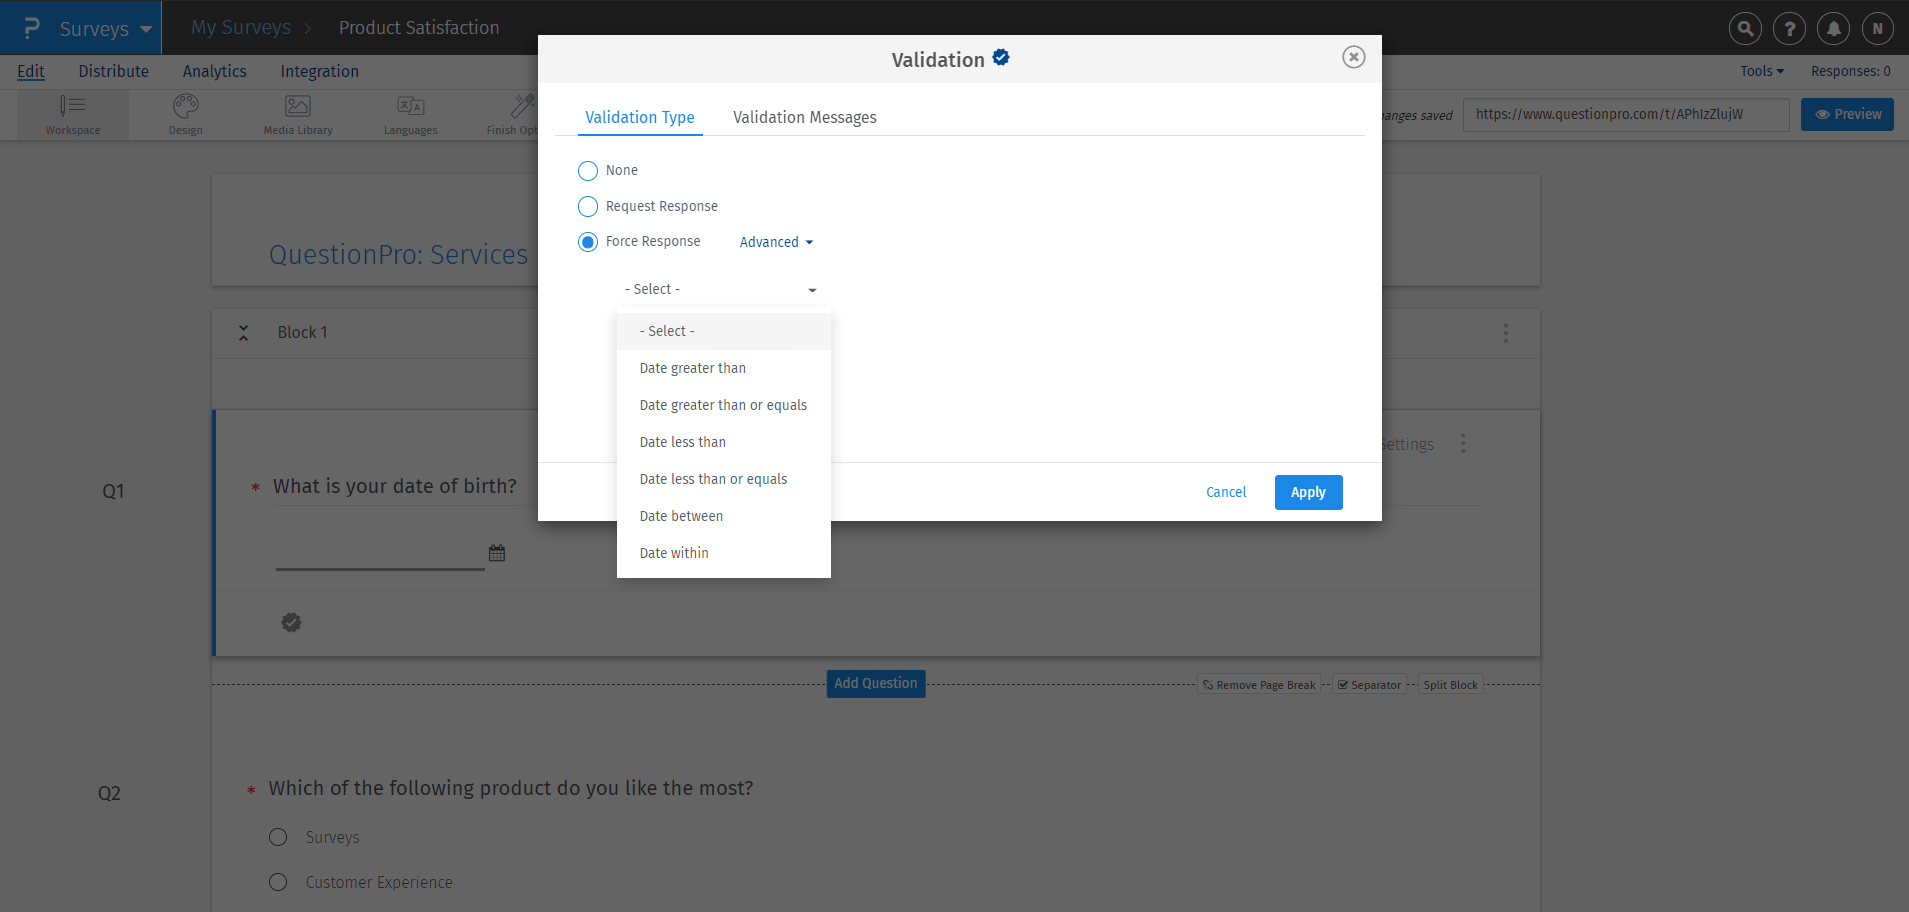Click the notifications bell icon
Viewport: 1909px width, 912px height.
(x=1833, y=27)
